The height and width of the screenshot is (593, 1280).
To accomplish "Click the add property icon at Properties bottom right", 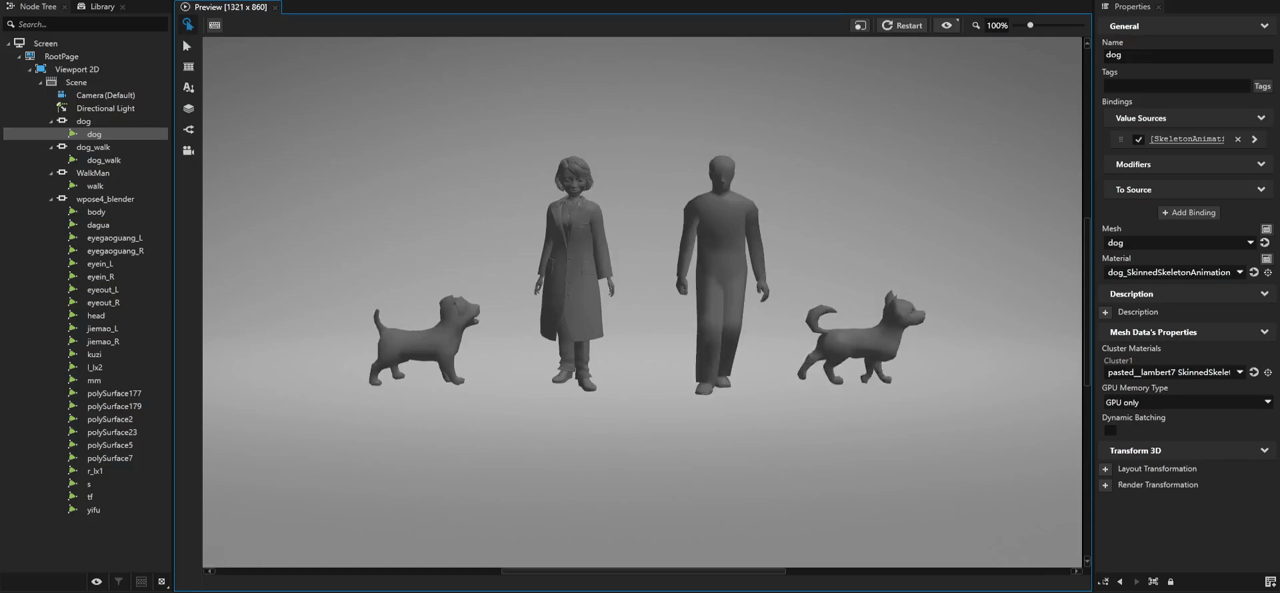I will pos(1270,581).
